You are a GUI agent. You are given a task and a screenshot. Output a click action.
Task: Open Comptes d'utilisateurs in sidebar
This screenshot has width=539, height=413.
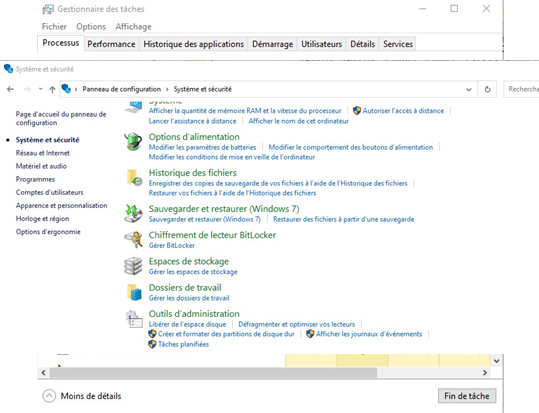pyautogui.click(x=50, y=192)
